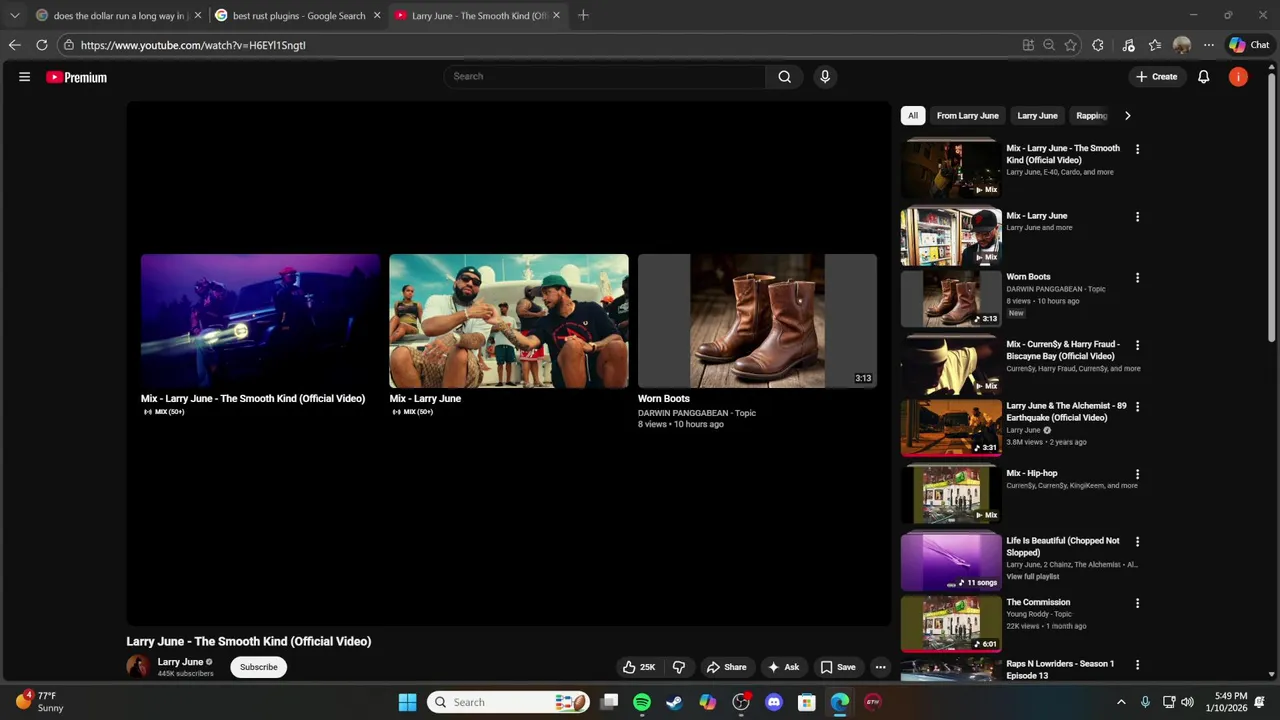Open options for Mix - Hip-hop item
The image size is (1280, 720).
(1137, 474)
